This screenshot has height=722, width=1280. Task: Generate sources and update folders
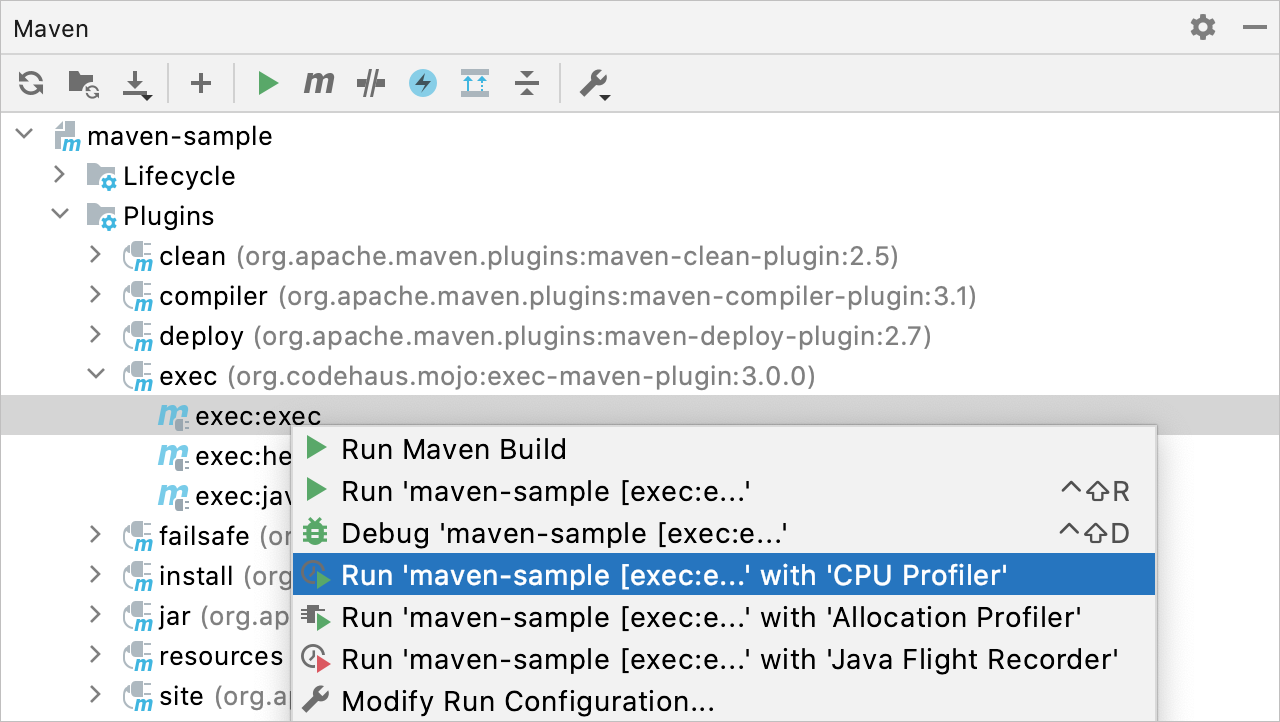pyautogui.click(x=82, y=83)
